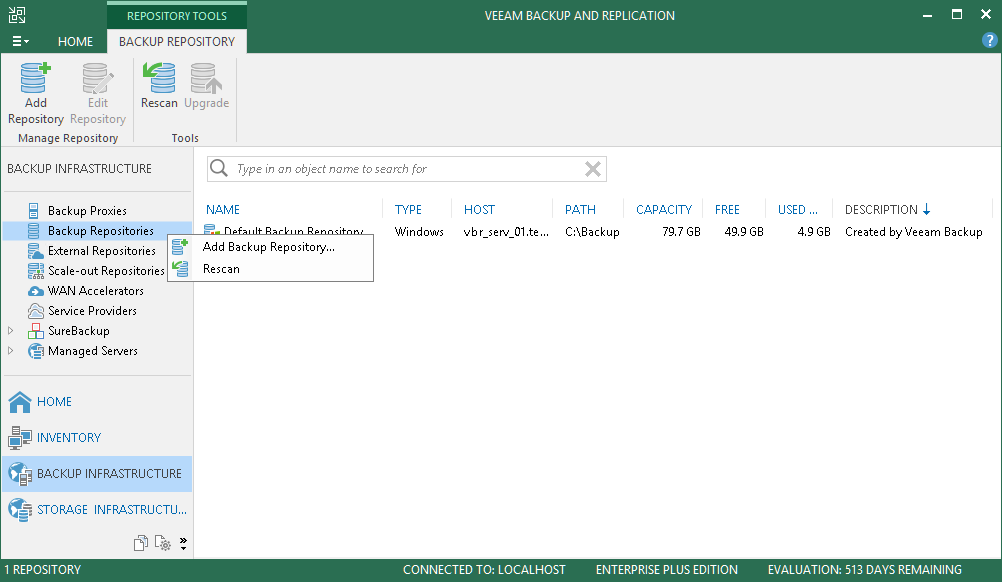
Task: Click the Repository Tools contextual tab header
Action: point(177,16)
